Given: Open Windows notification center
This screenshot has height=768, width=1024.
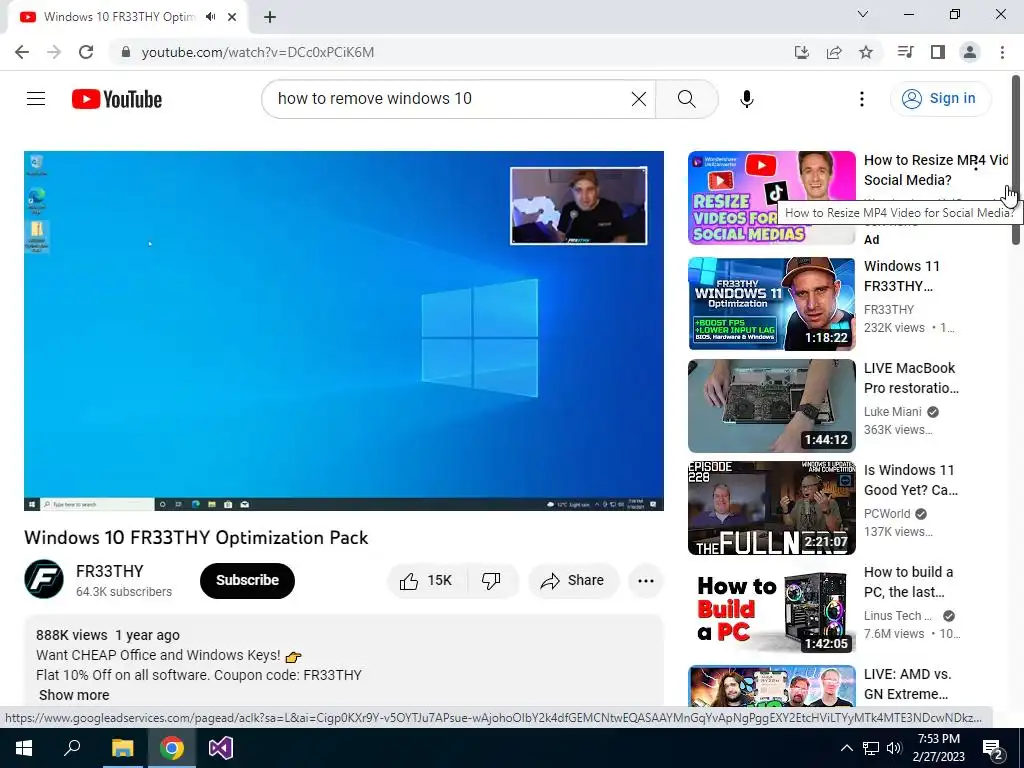Looking at the screenshot, I should tap(993, 748).
